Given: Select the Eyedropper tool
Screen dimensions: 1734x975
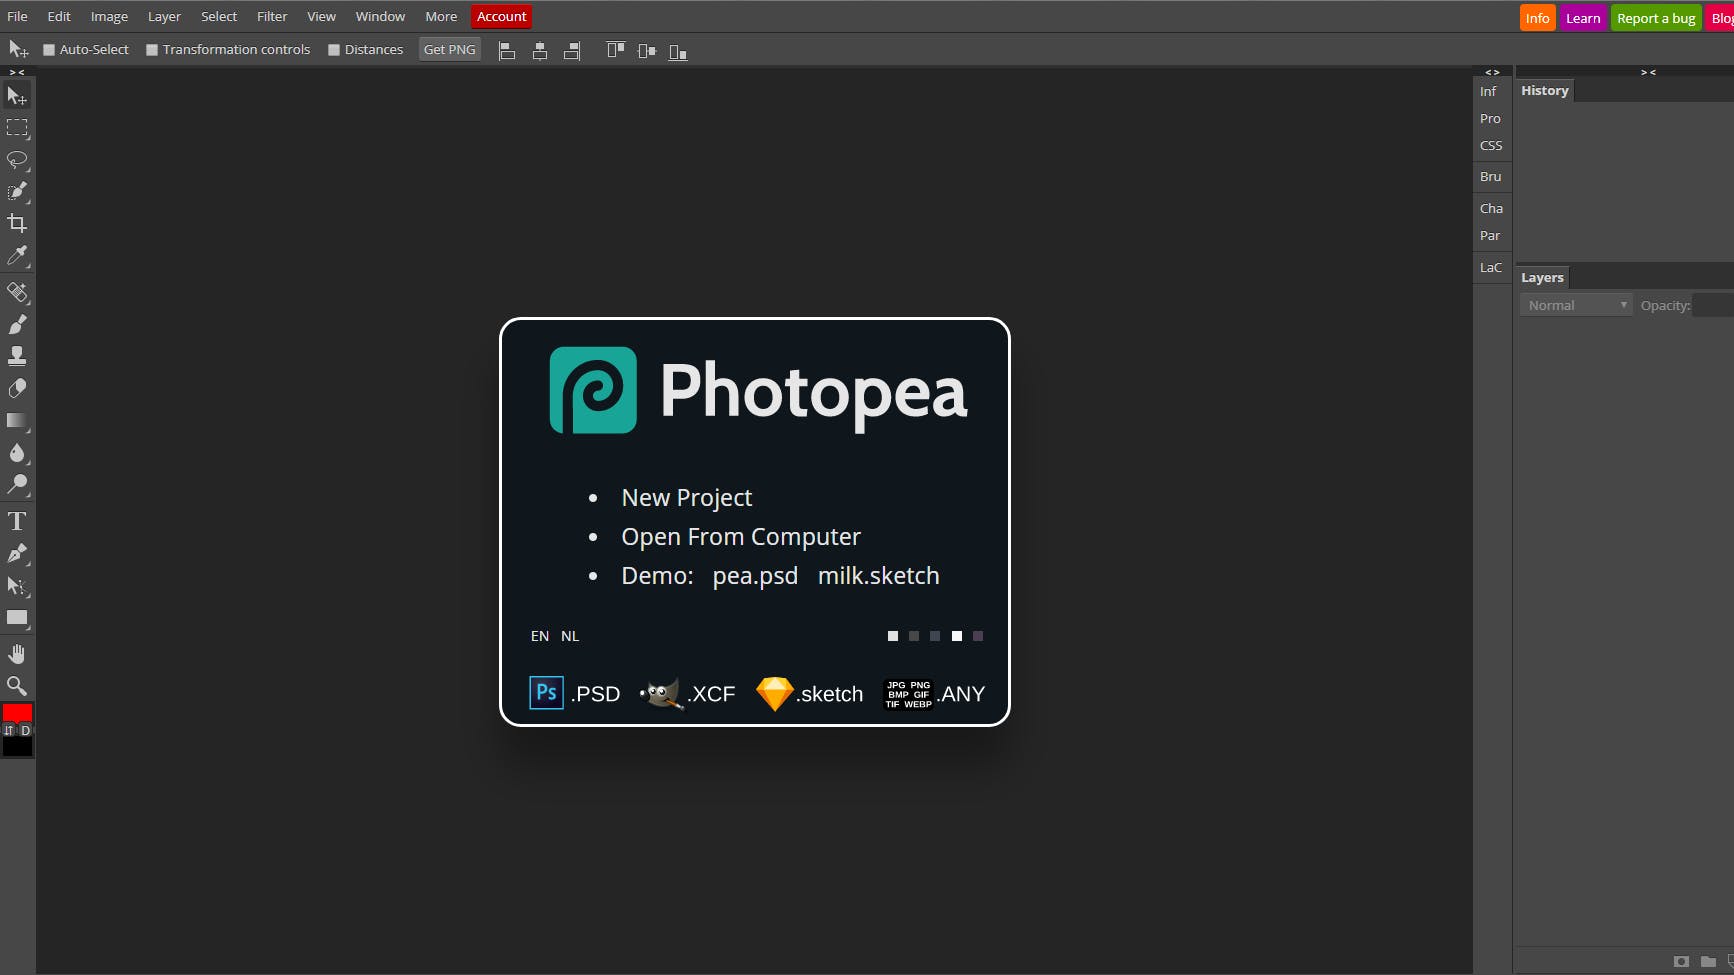Looking at the screenshot, I should tap(16, 255).
